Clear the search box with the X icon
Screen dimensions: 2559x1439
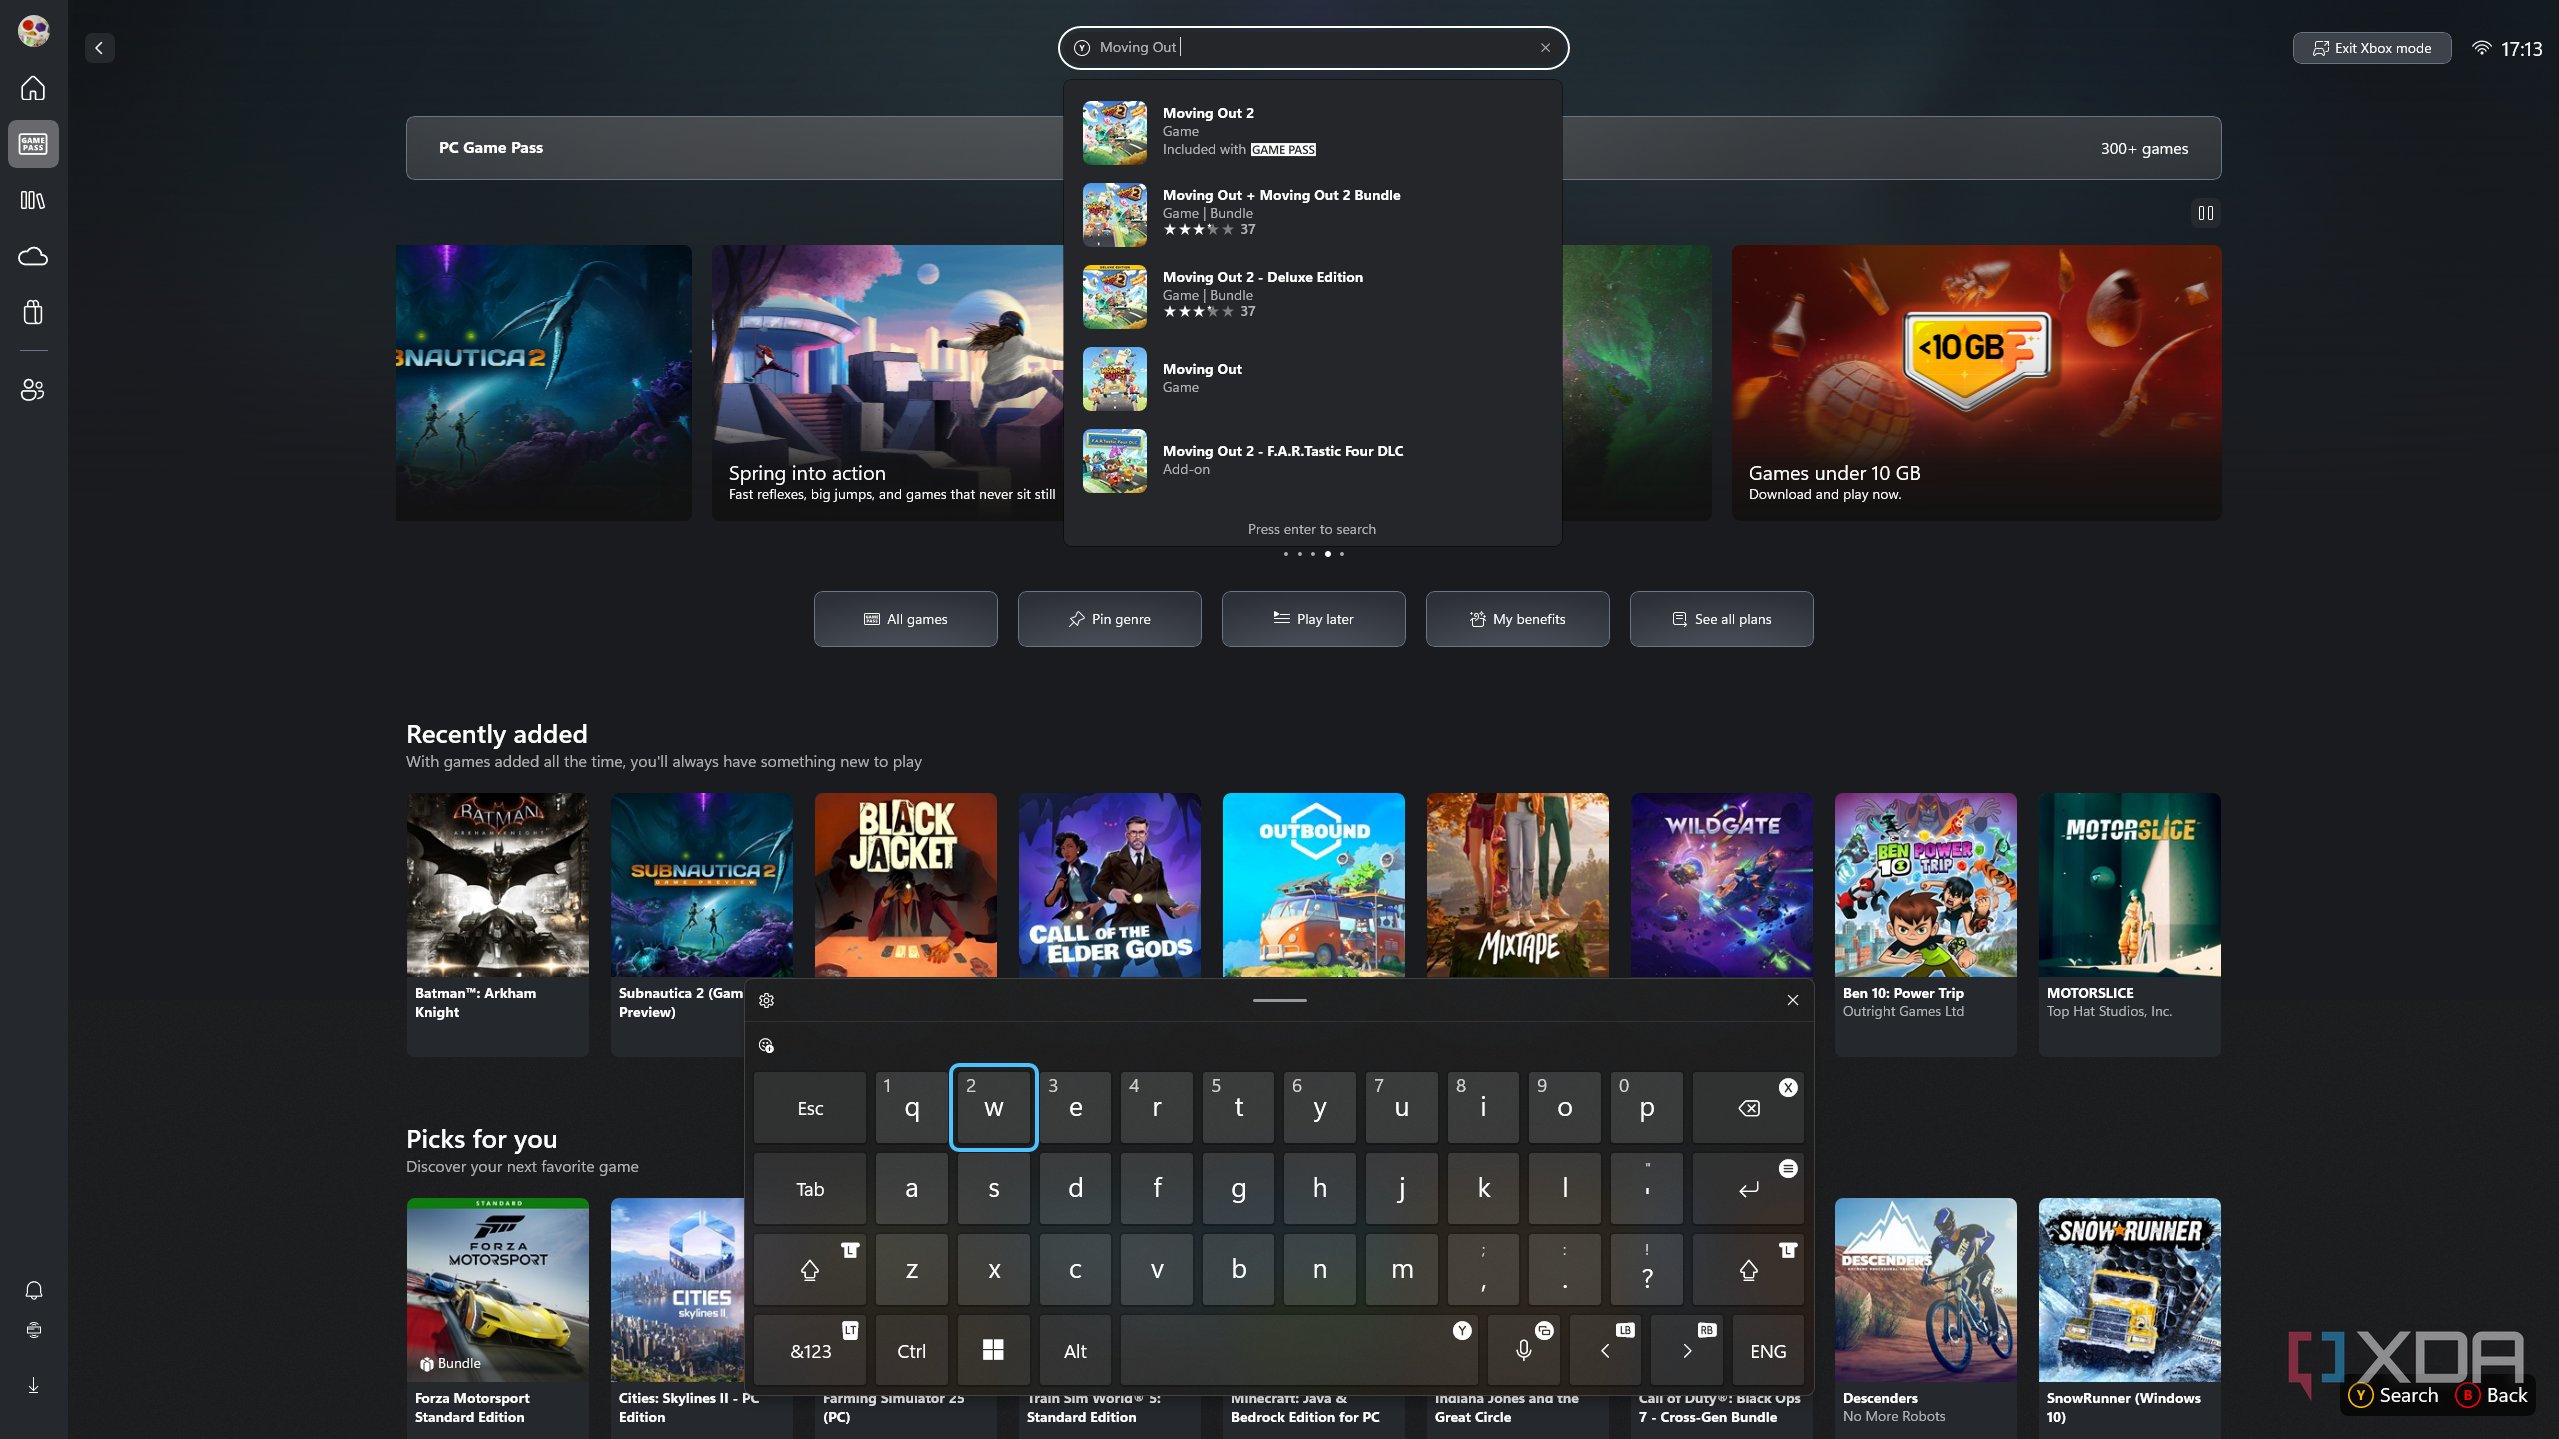click(x=1545, y=47)
